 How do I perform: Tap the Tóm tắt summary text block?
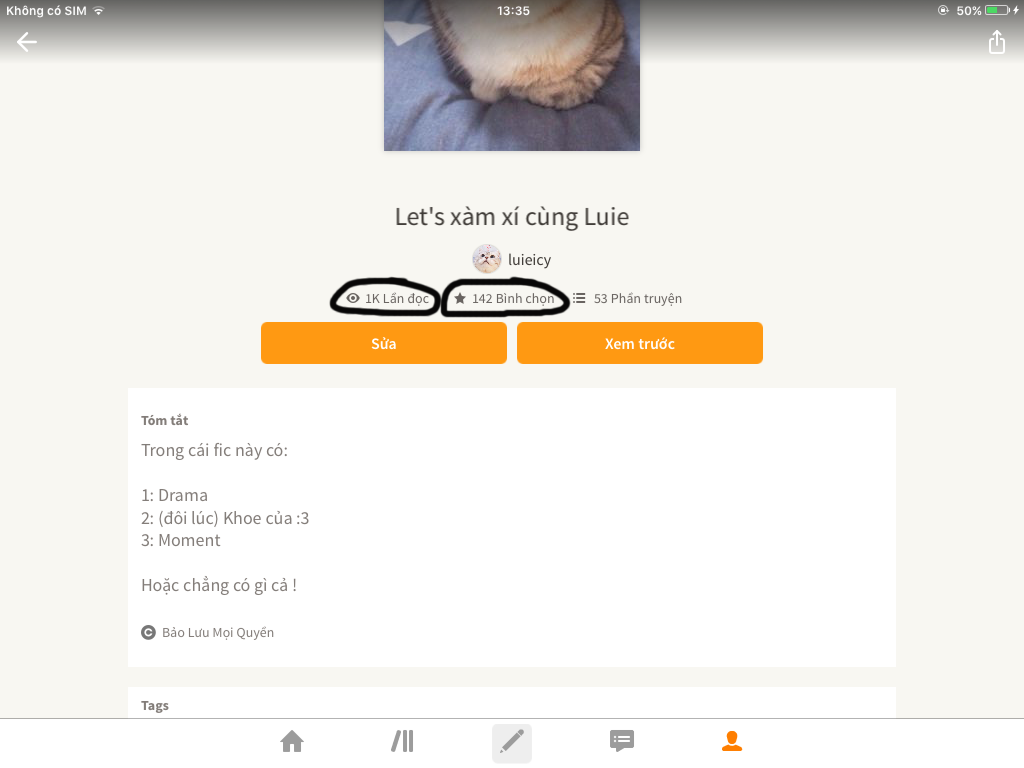pyautogui.click(x=225, y=518)
